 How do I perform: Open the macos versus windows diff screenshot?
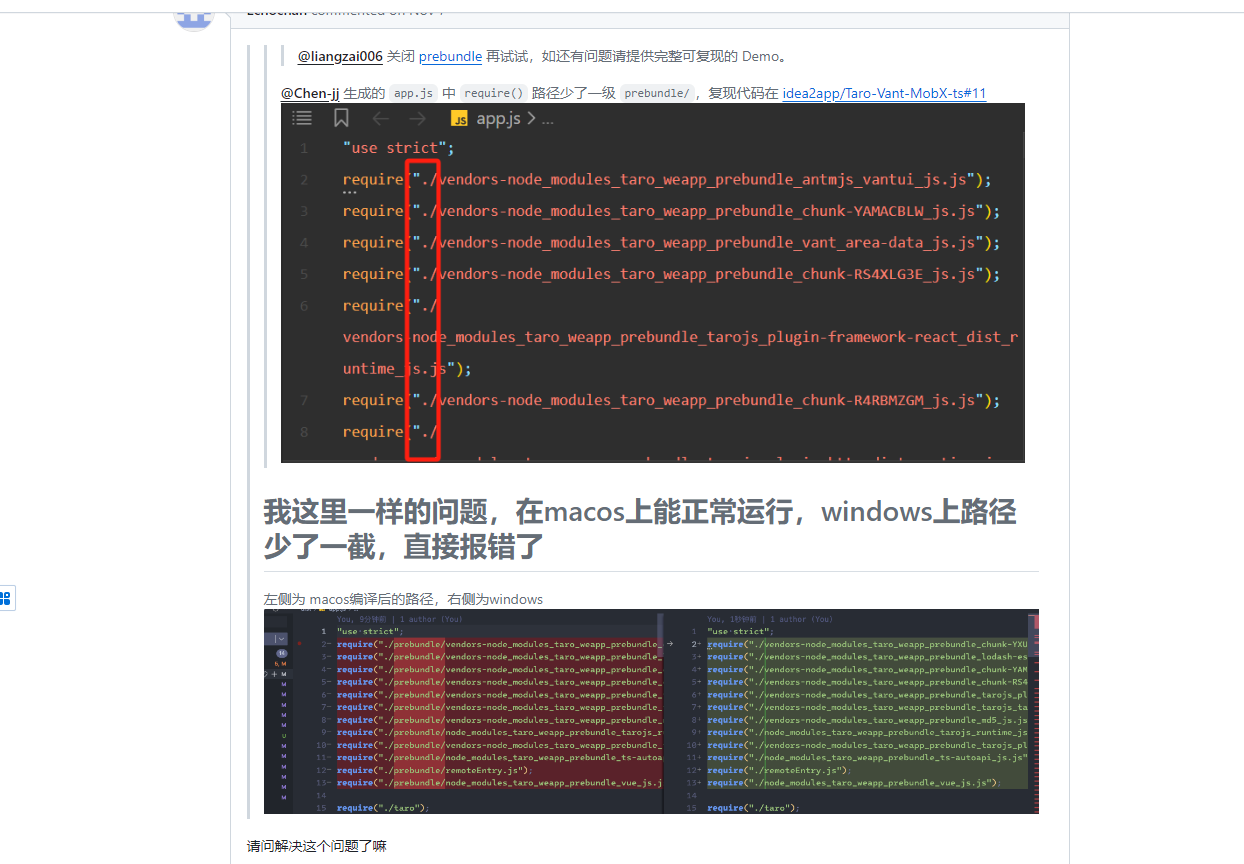click(x=651, y=711)
